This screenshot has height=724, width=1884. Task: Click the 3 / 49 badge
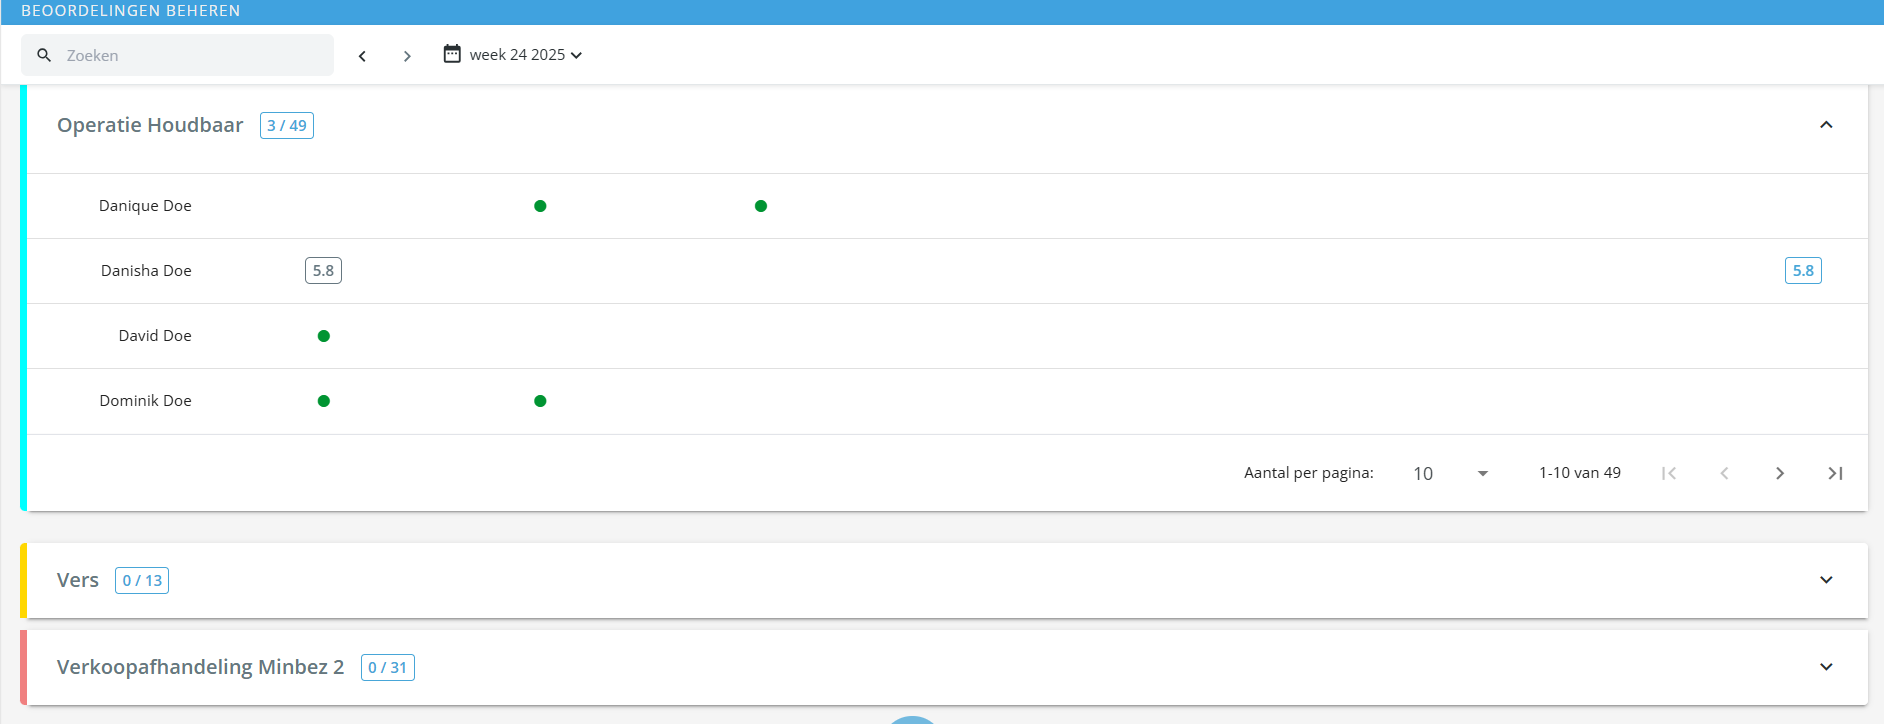(287, 125)
